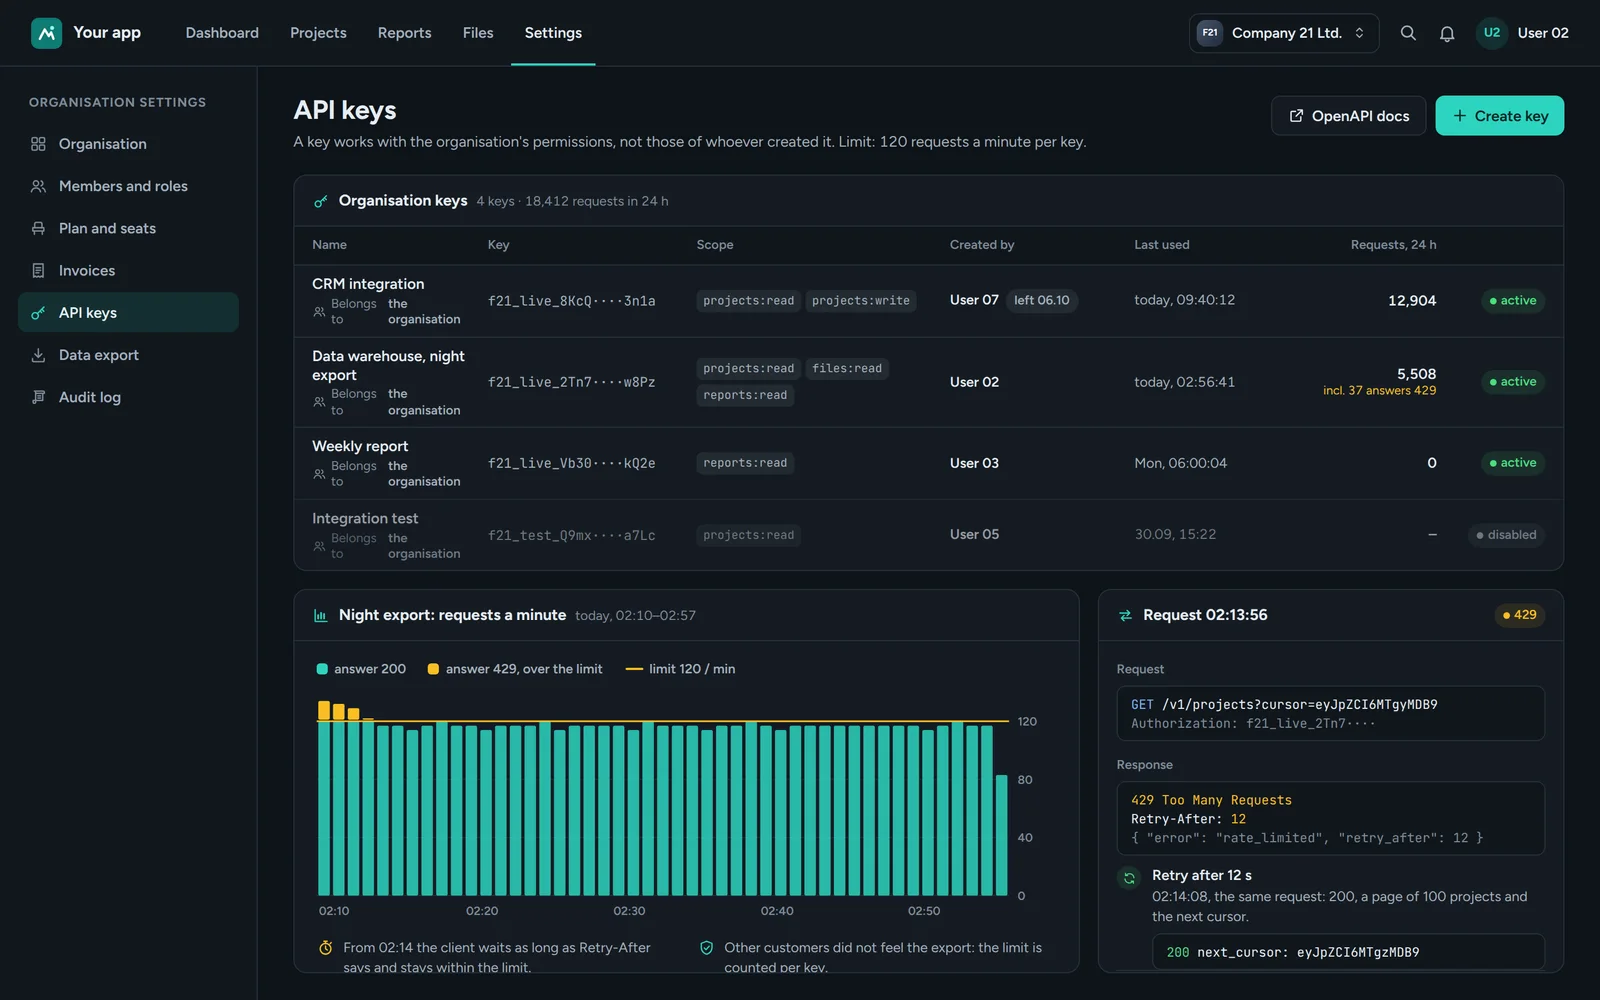Go to Audit log page

(128, 397)
